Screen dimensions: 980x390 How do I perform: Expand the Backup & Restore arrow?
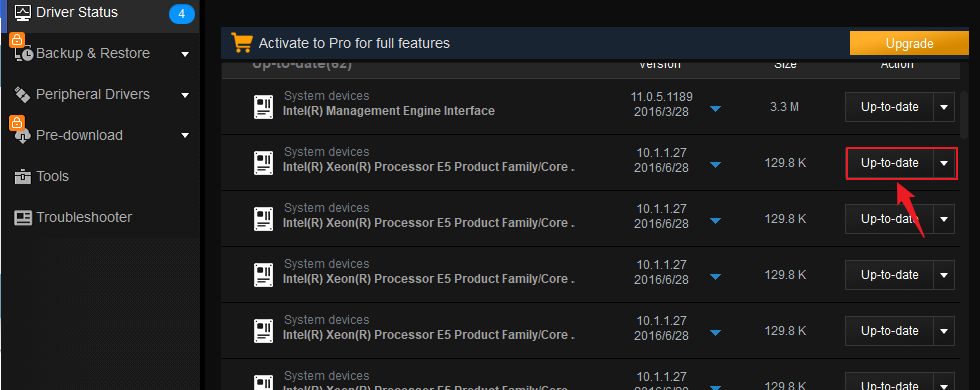185,54
